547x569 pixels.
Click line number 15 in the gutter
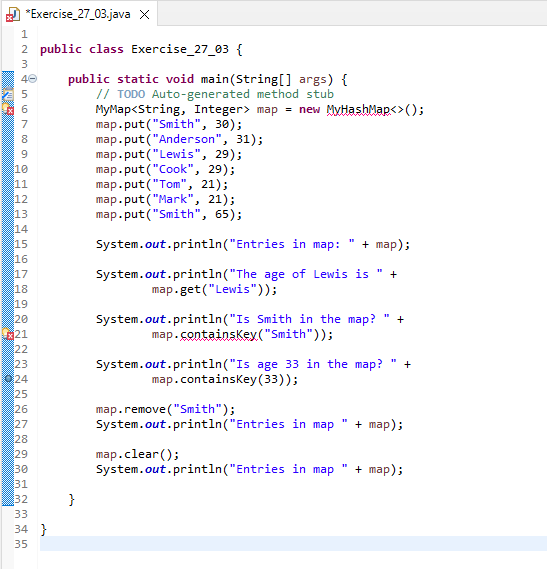tap(21, 244)
